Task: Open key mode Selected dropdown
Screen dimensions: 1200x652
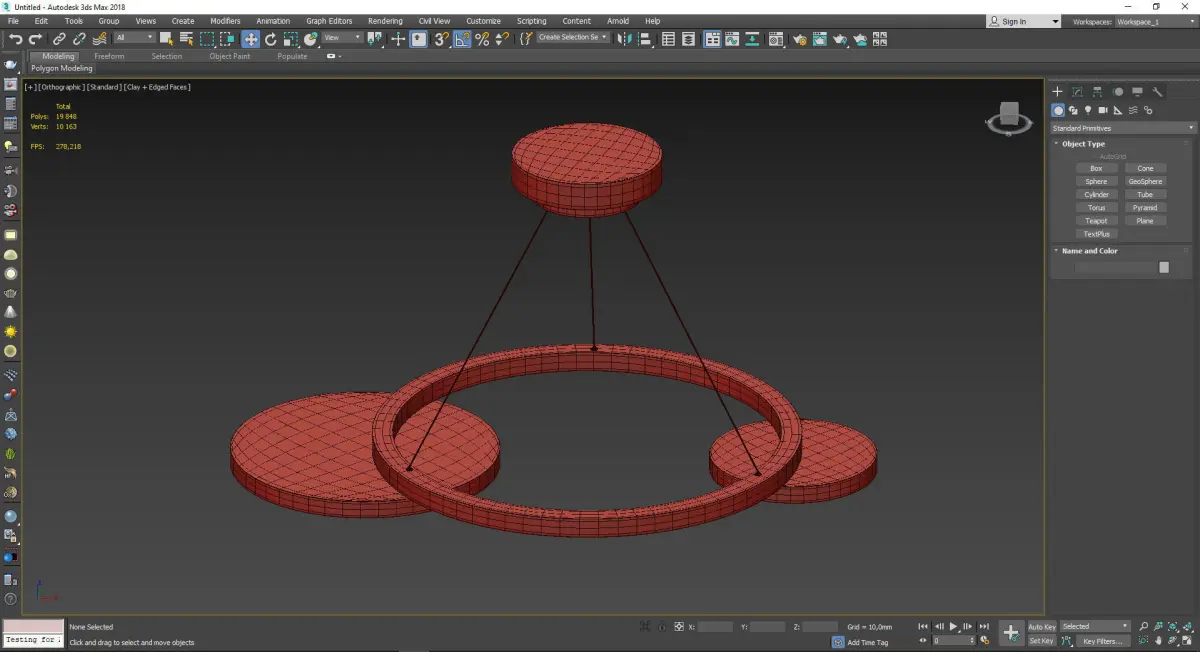Action: point(1095,626)
